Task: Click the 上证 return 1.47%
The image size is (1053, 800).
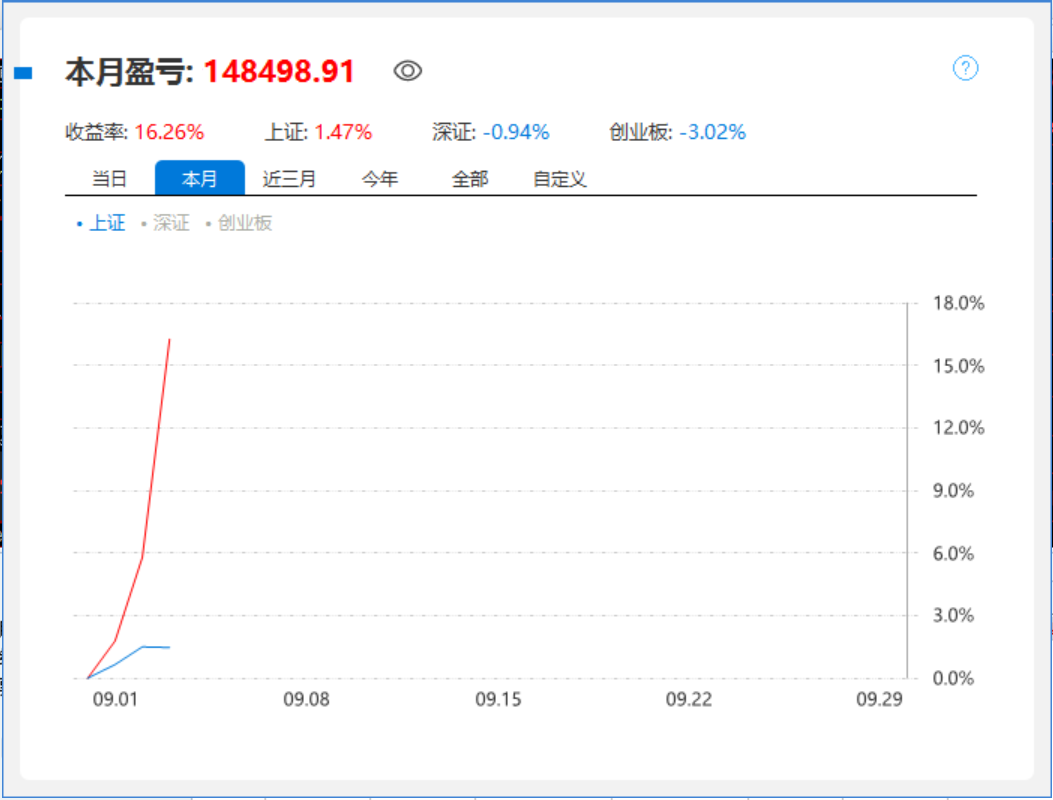Action: (x=343, y=132)
